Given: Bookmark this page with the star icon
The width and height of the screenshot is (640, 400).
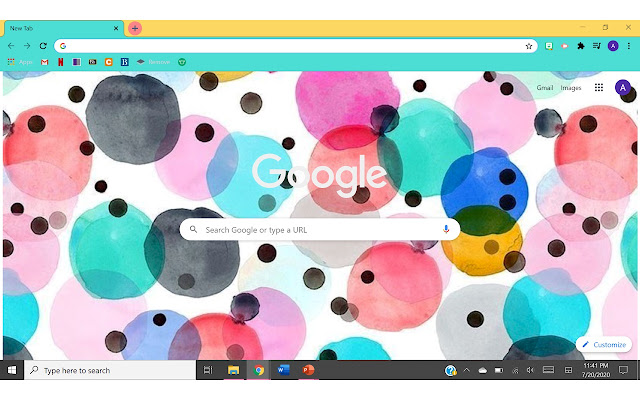Looking at the screenshot, I should 529,46.
